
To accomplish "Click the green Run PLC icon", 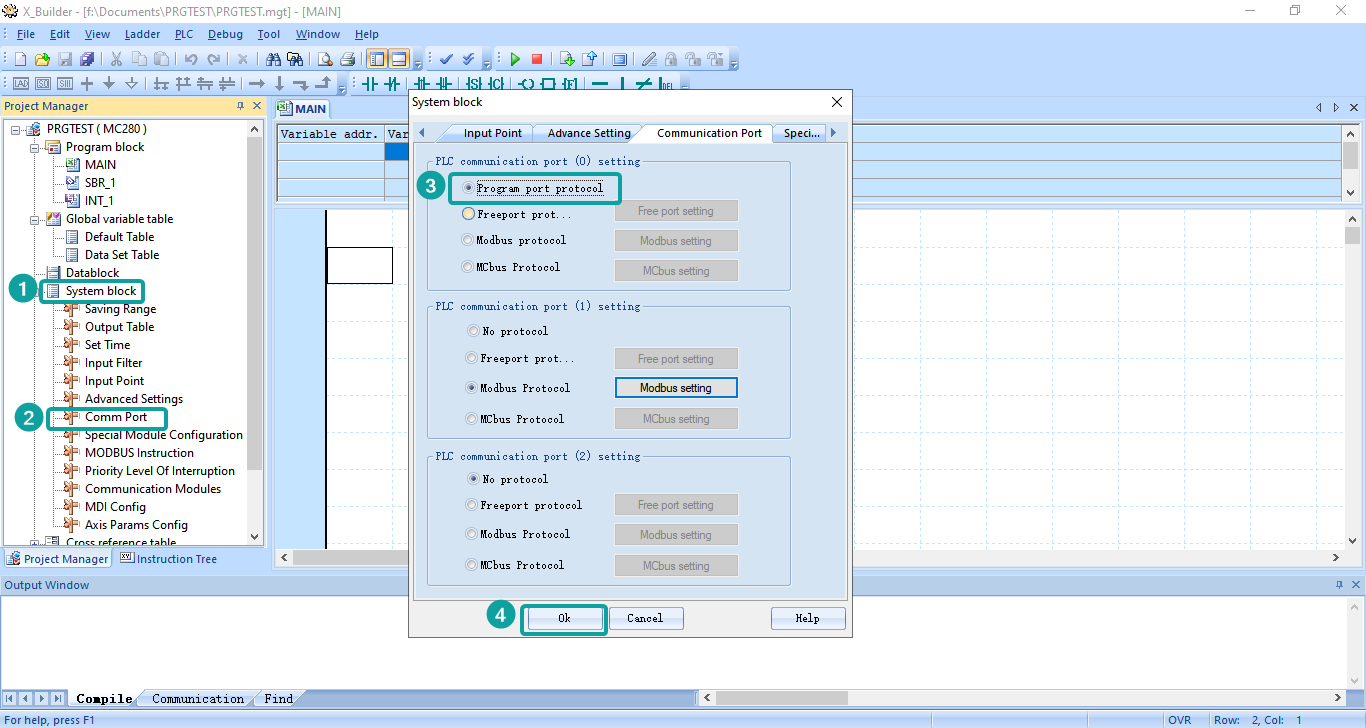I will coord(515,60).
